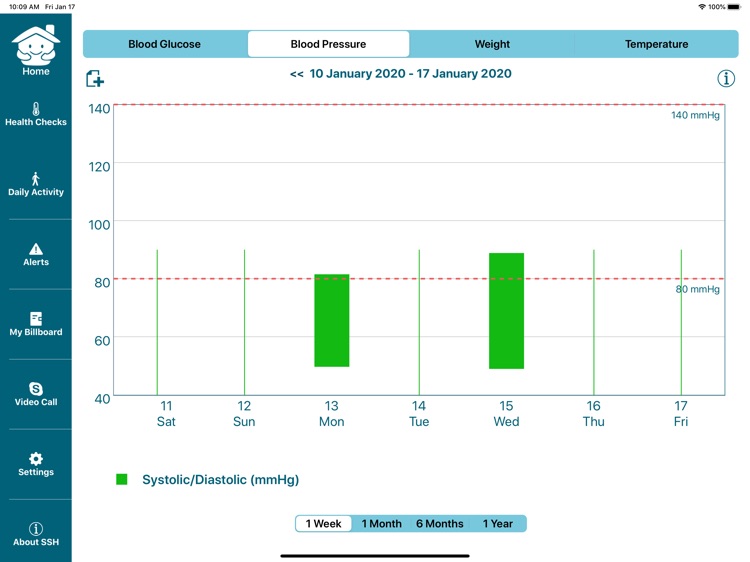750x562 pixels.
Task: Tap the Monday 13 green bar
Action: click(x=331, y=320)
